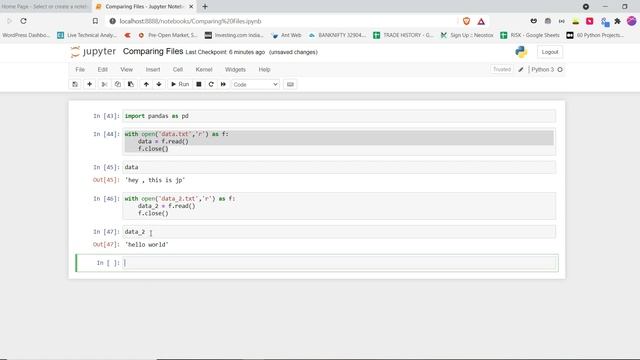Image resolution: width=640 pixels, height=360 pixels.
Task: Select the cell containing import pandas as pd
Action: [x=339, y=116]
